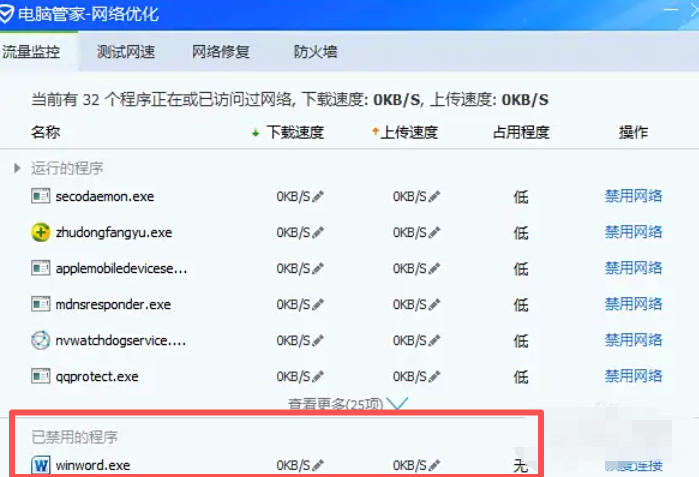Open the 网络修复 tab
The height and width of the screenshot is (477, 699).
(220, 52)
